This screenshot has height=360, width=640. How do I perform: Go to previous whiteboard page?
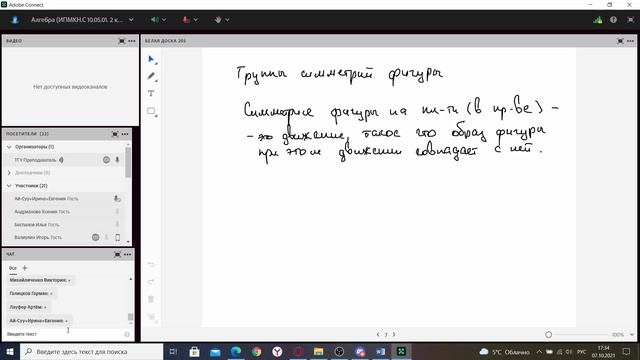pyautogui.click(x=378, y=334)
